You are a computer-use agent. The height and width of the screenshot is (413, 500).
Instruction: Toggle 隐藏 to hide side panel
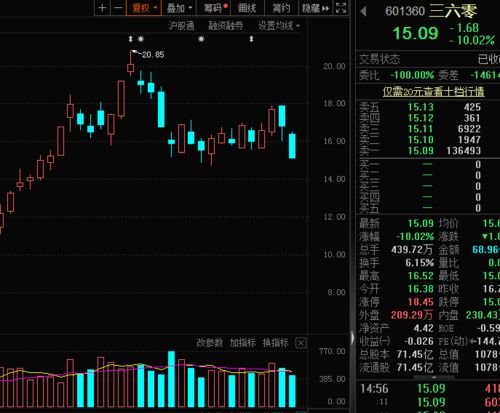point(315,8)
